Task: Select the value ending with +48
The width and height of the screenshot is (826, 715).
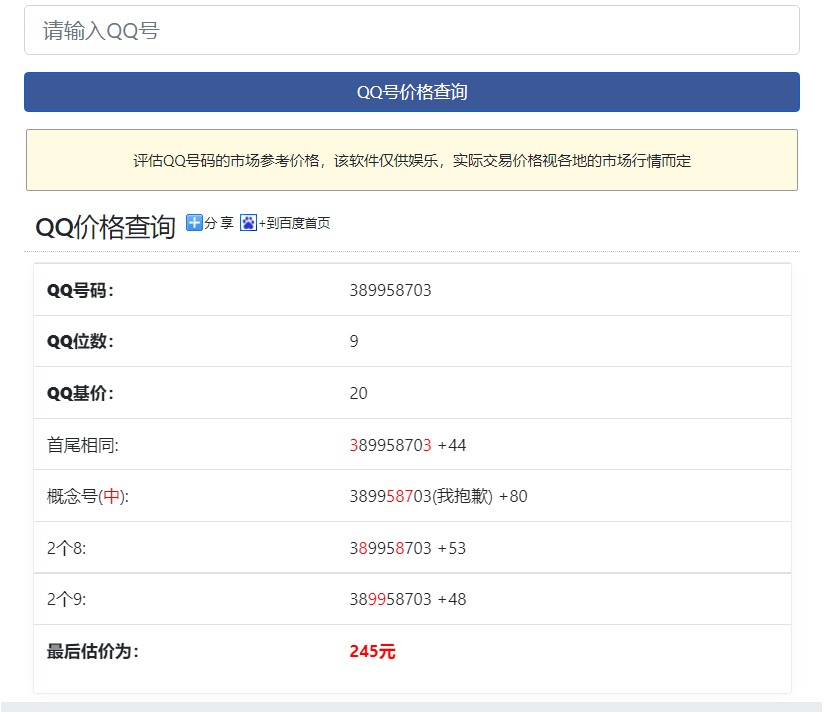Action: point(408,600)
